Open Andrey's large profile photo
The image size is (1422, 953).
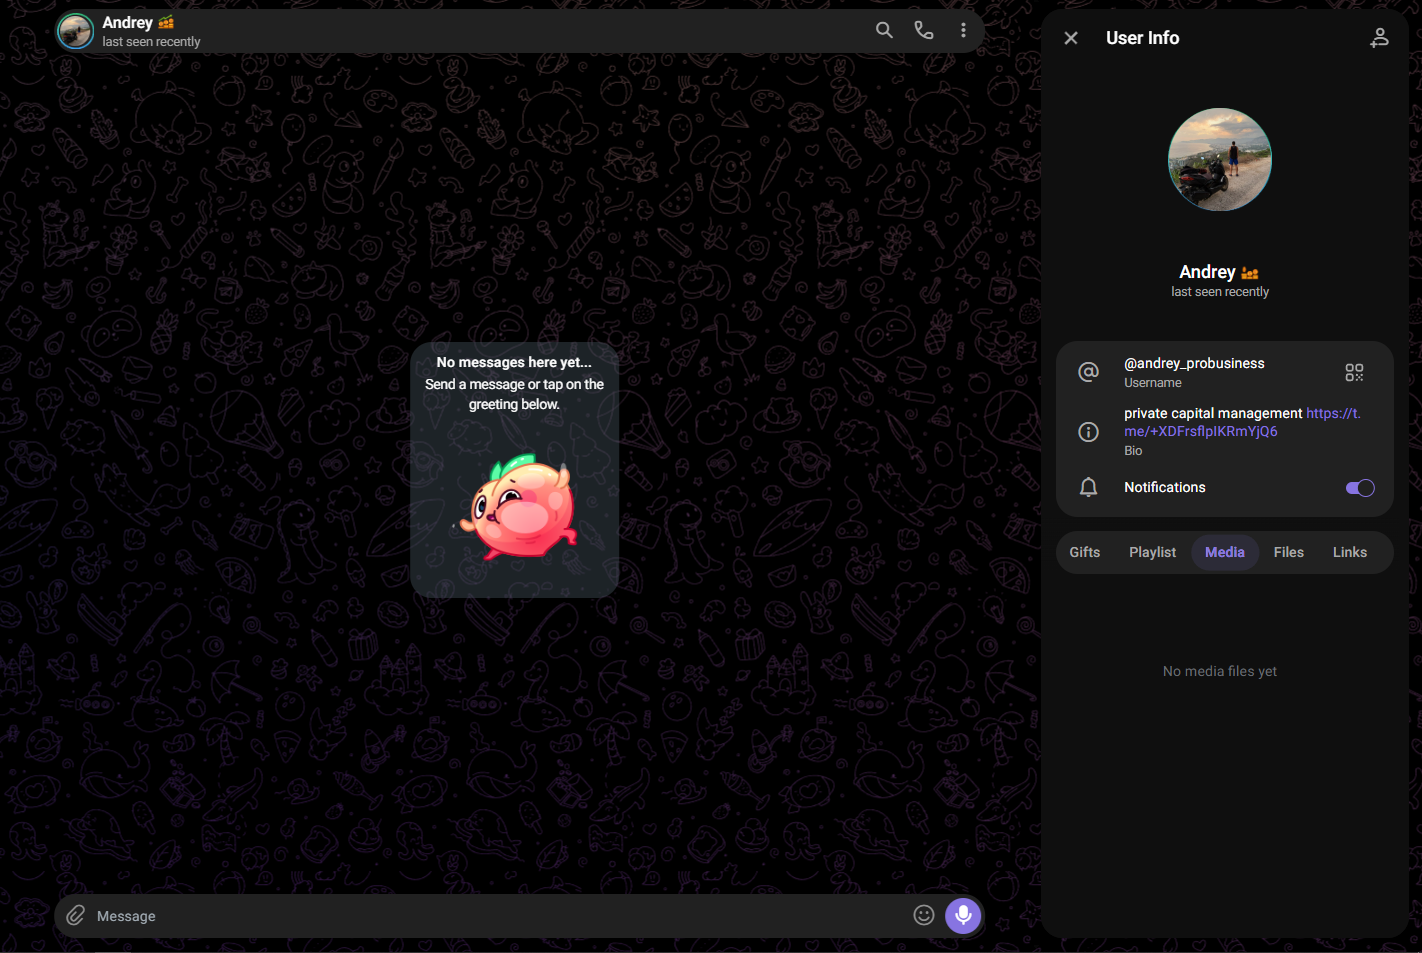[1220, 159]
